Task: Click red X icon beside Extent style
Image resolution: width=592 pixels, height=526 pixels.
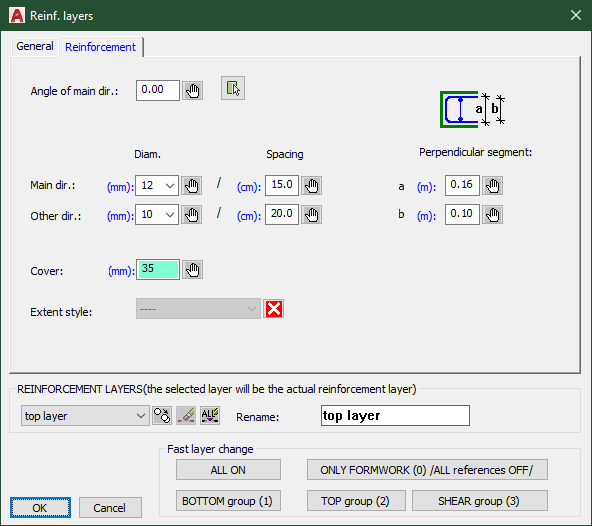Action: pos(274,309)
